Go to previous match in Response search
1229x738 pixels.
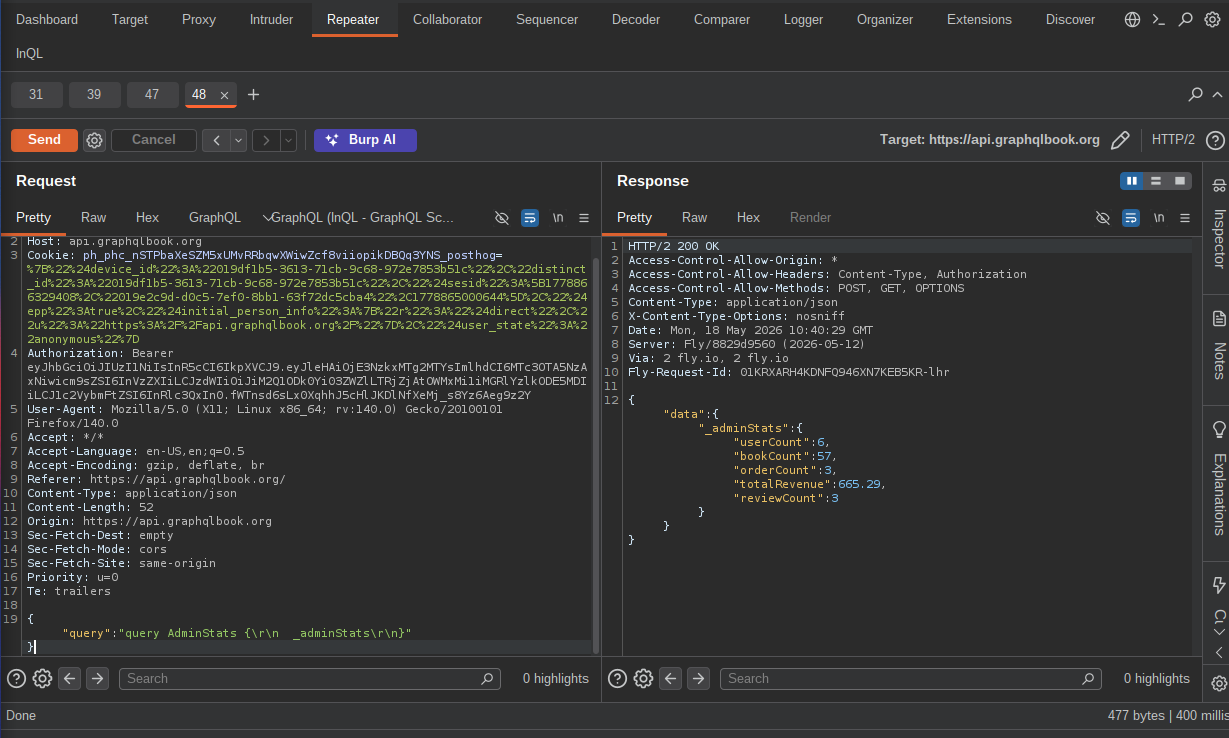pyautogui.click(x=670, y=678)
